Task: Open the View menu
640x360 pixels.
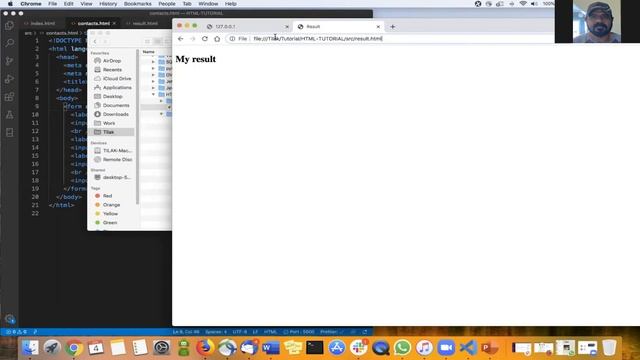Action: tap(86, 4)
